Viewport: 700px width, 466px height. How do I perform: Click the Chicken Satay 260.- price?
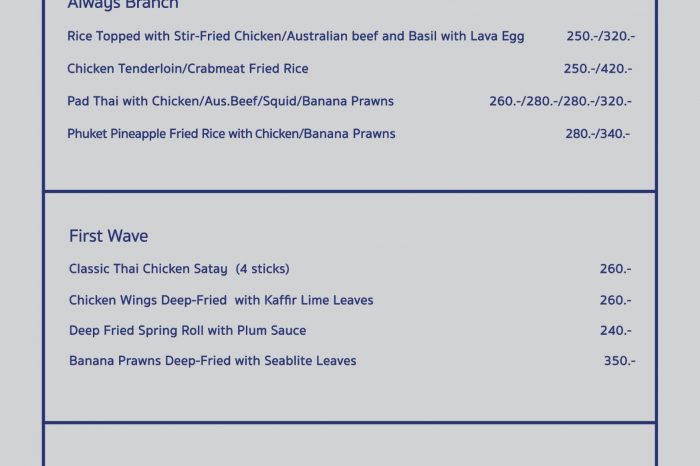tap(615, 269)
